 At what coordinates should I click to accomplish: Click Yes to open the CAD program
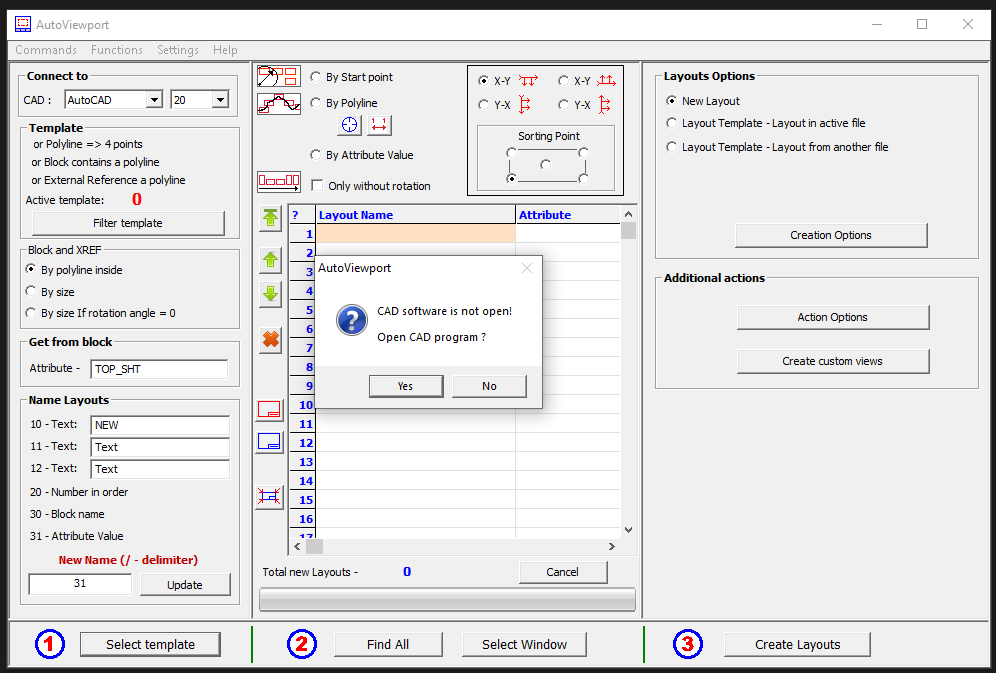[x=405, y=386]
